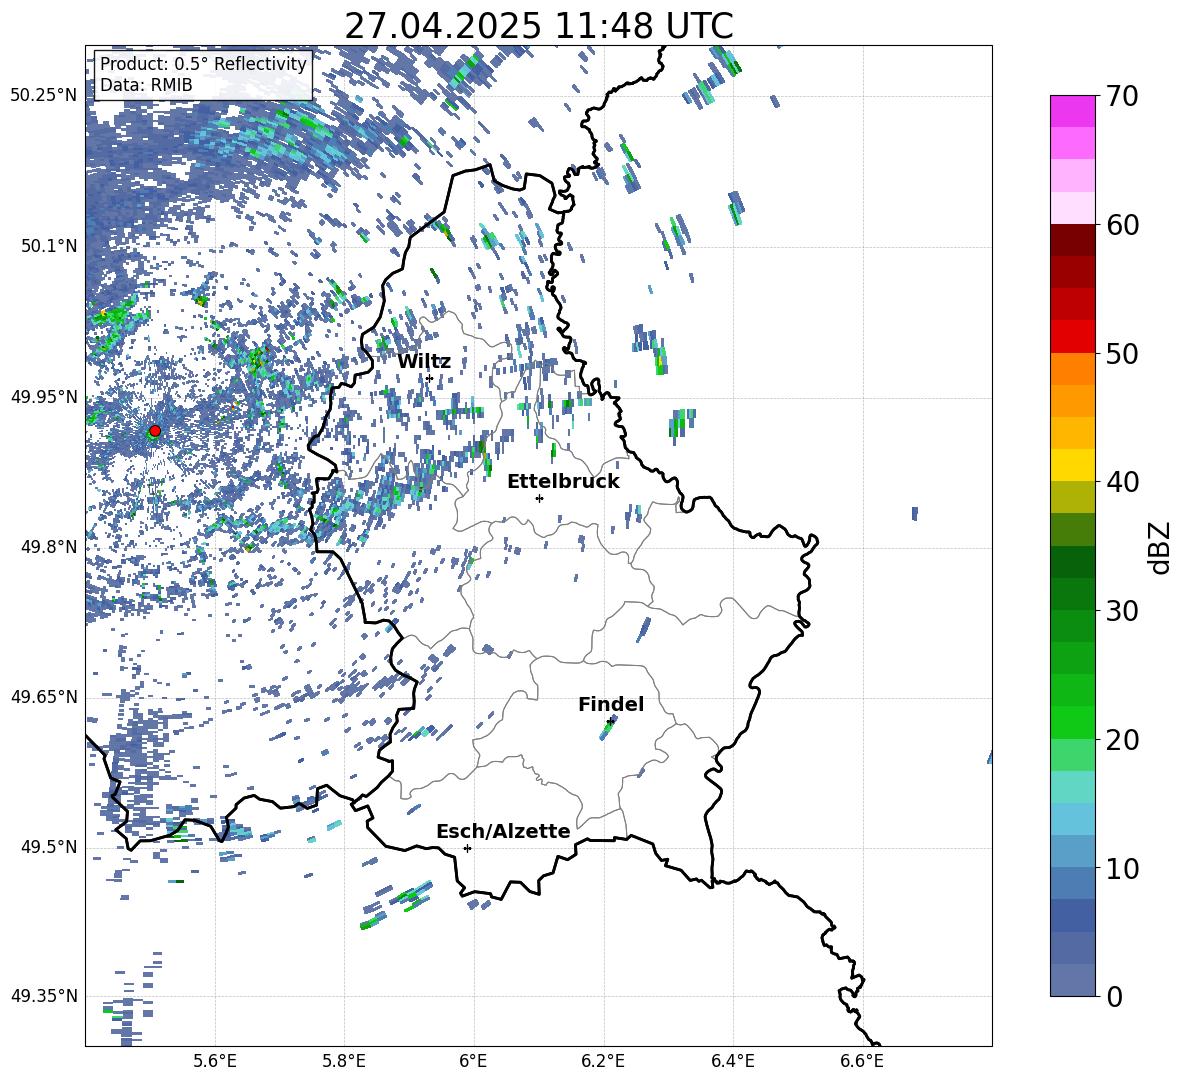Click the dBZ colorbar label

(1160, 547)
